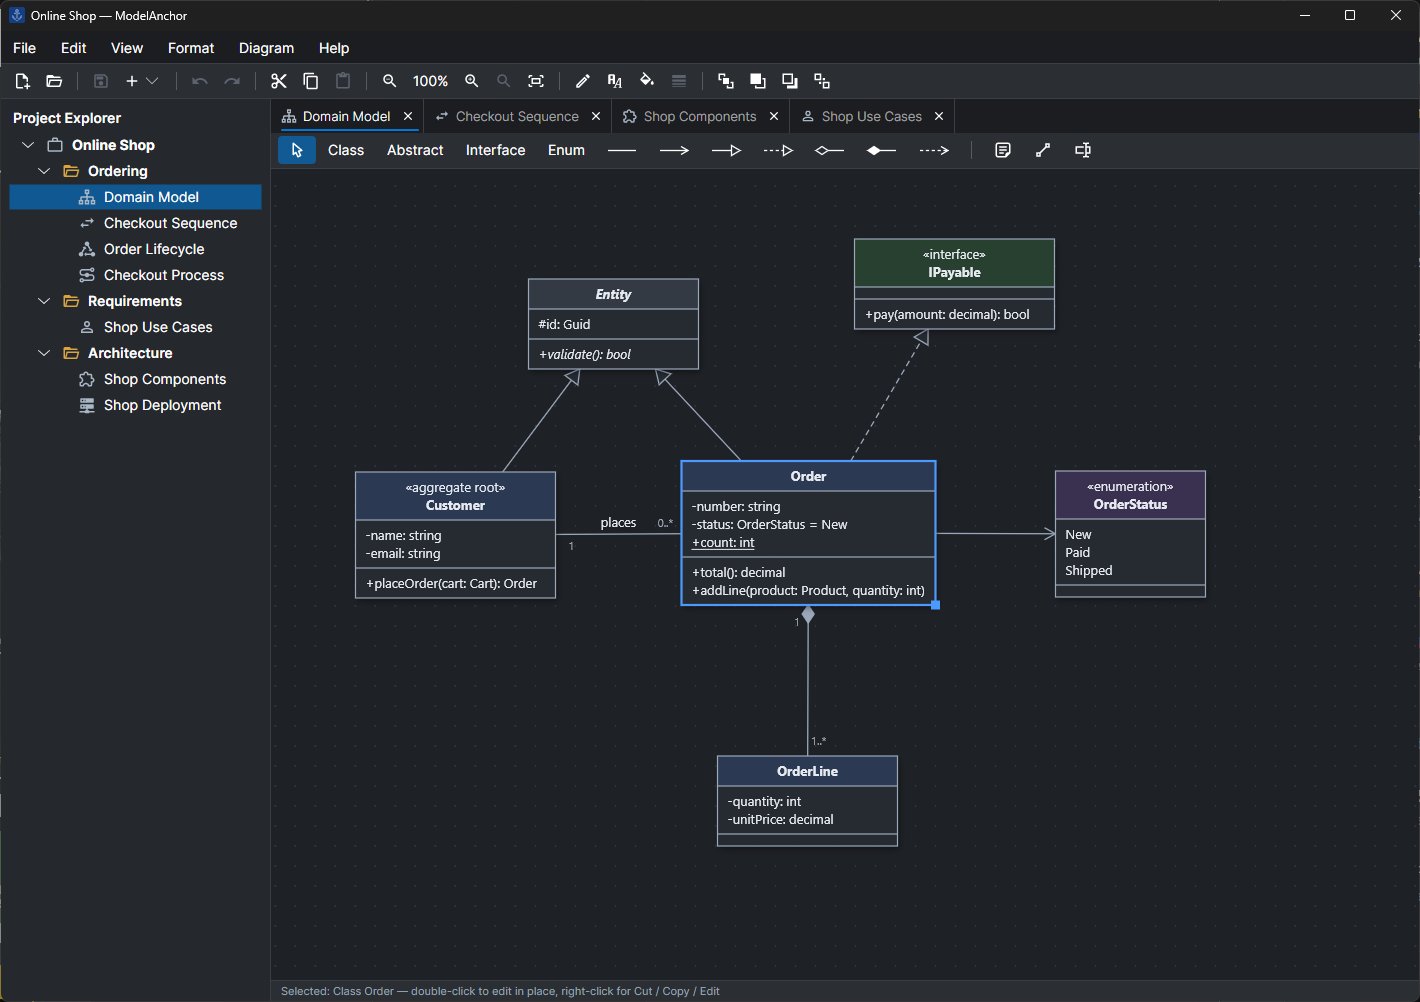
Task: Switch to the Shop Use Cases tab
Action: point(872,117)
